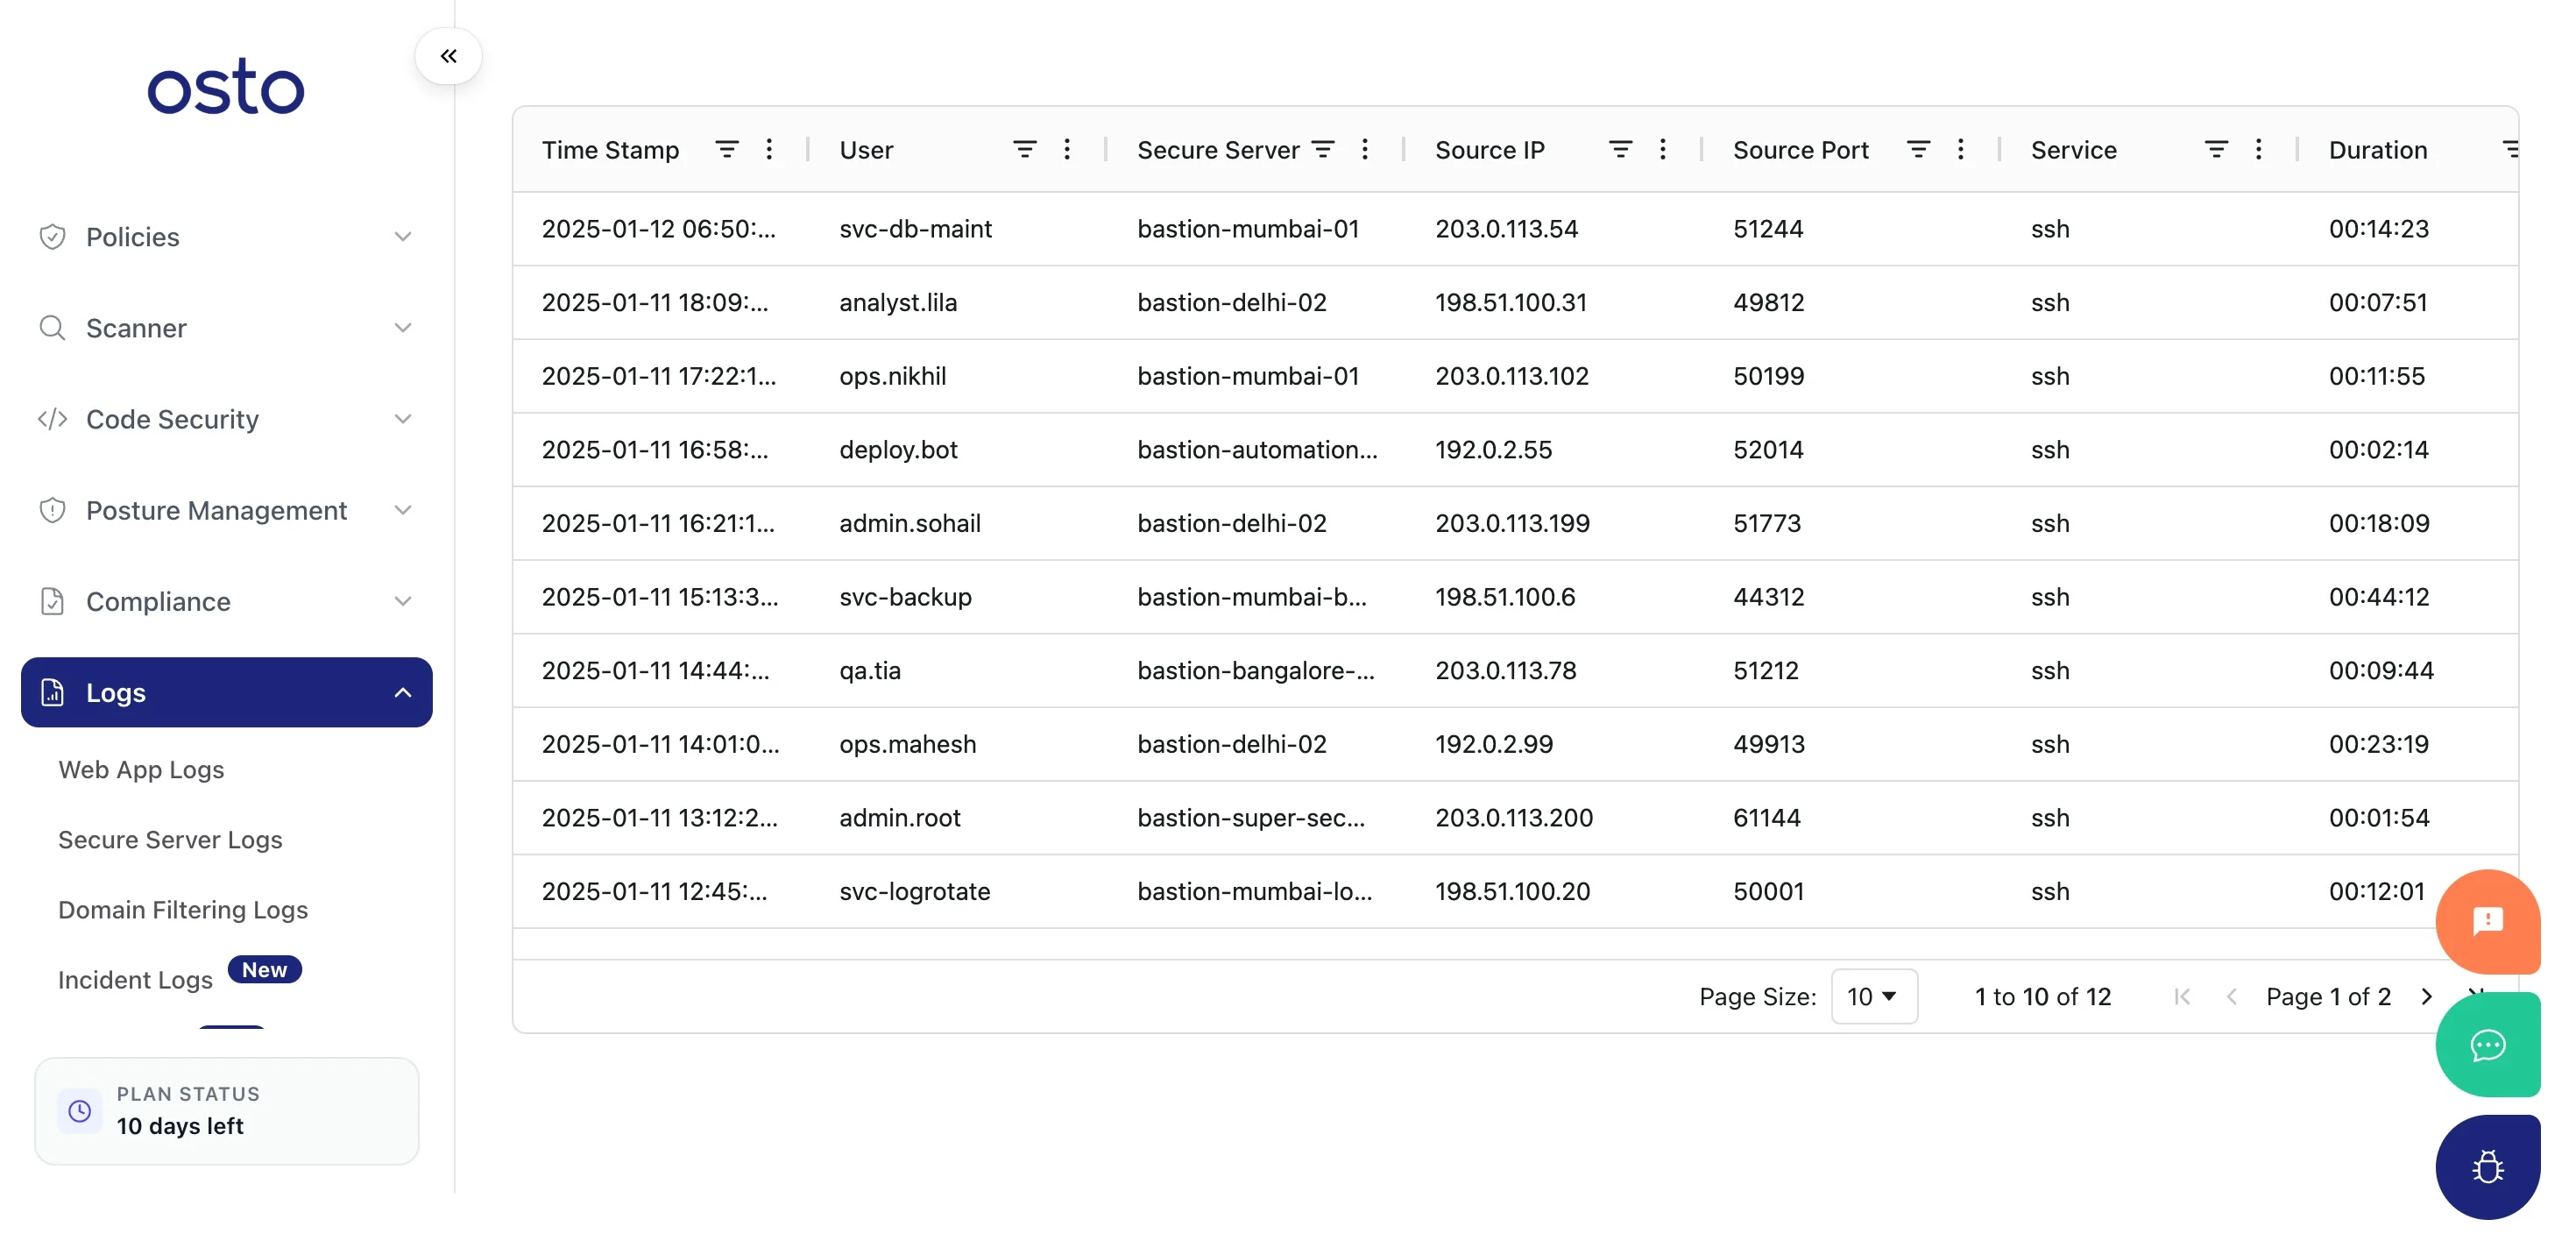Open Posture Management menu item
Viewport: 2576px width, 1255px height.
pyautogui.click(x=226, y=510)
